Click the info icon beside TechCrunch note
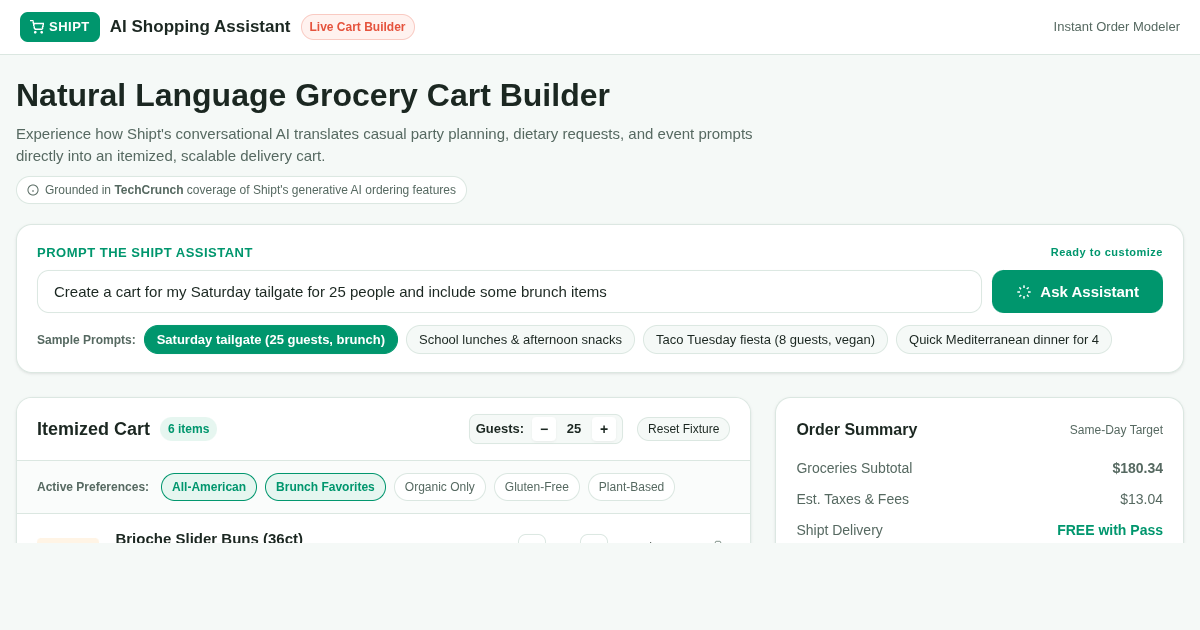Screen dimensions: 1200x630 [33, 190]
